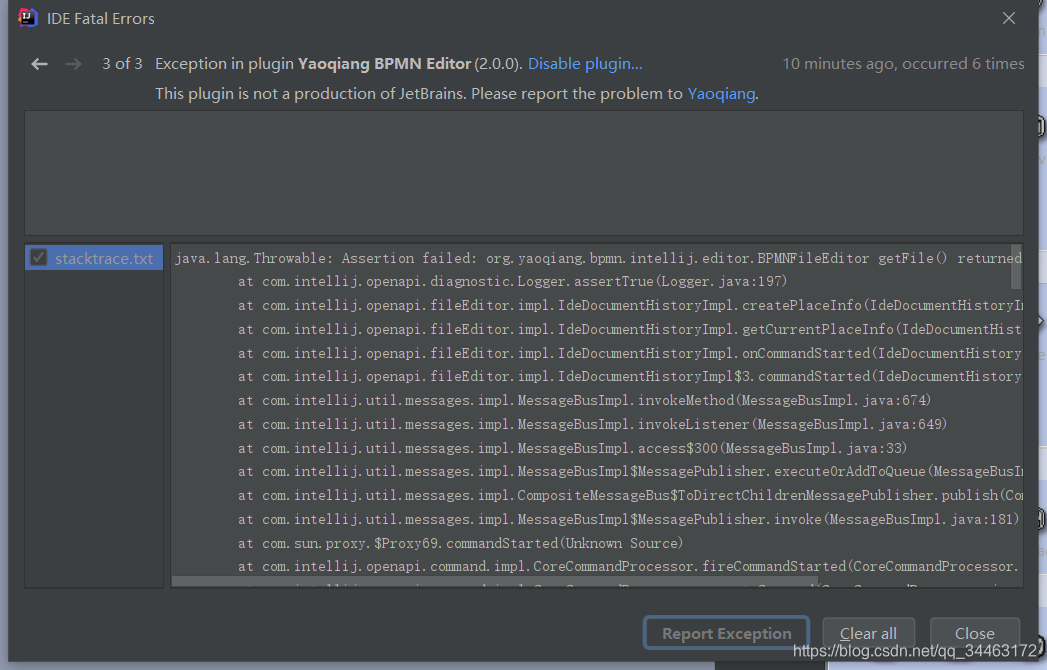Click the Logger.assertTrue(Logger.java:197) line
Screen dimensions: 1047x670
[x=512, y=281]
